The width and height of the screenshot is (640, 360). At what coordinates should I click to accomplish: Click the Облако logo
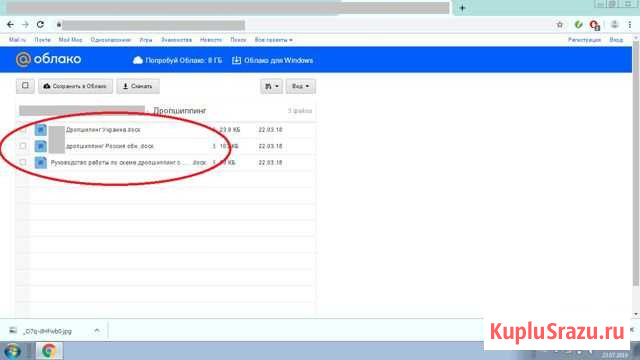click(x=48, y=60)
